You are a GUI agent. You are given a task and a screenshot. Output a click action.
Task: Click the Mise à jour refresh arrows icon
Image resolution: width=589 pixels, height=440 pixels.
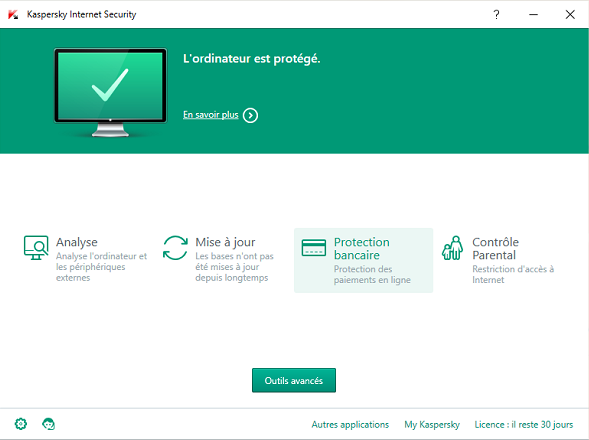pos(175,248)
